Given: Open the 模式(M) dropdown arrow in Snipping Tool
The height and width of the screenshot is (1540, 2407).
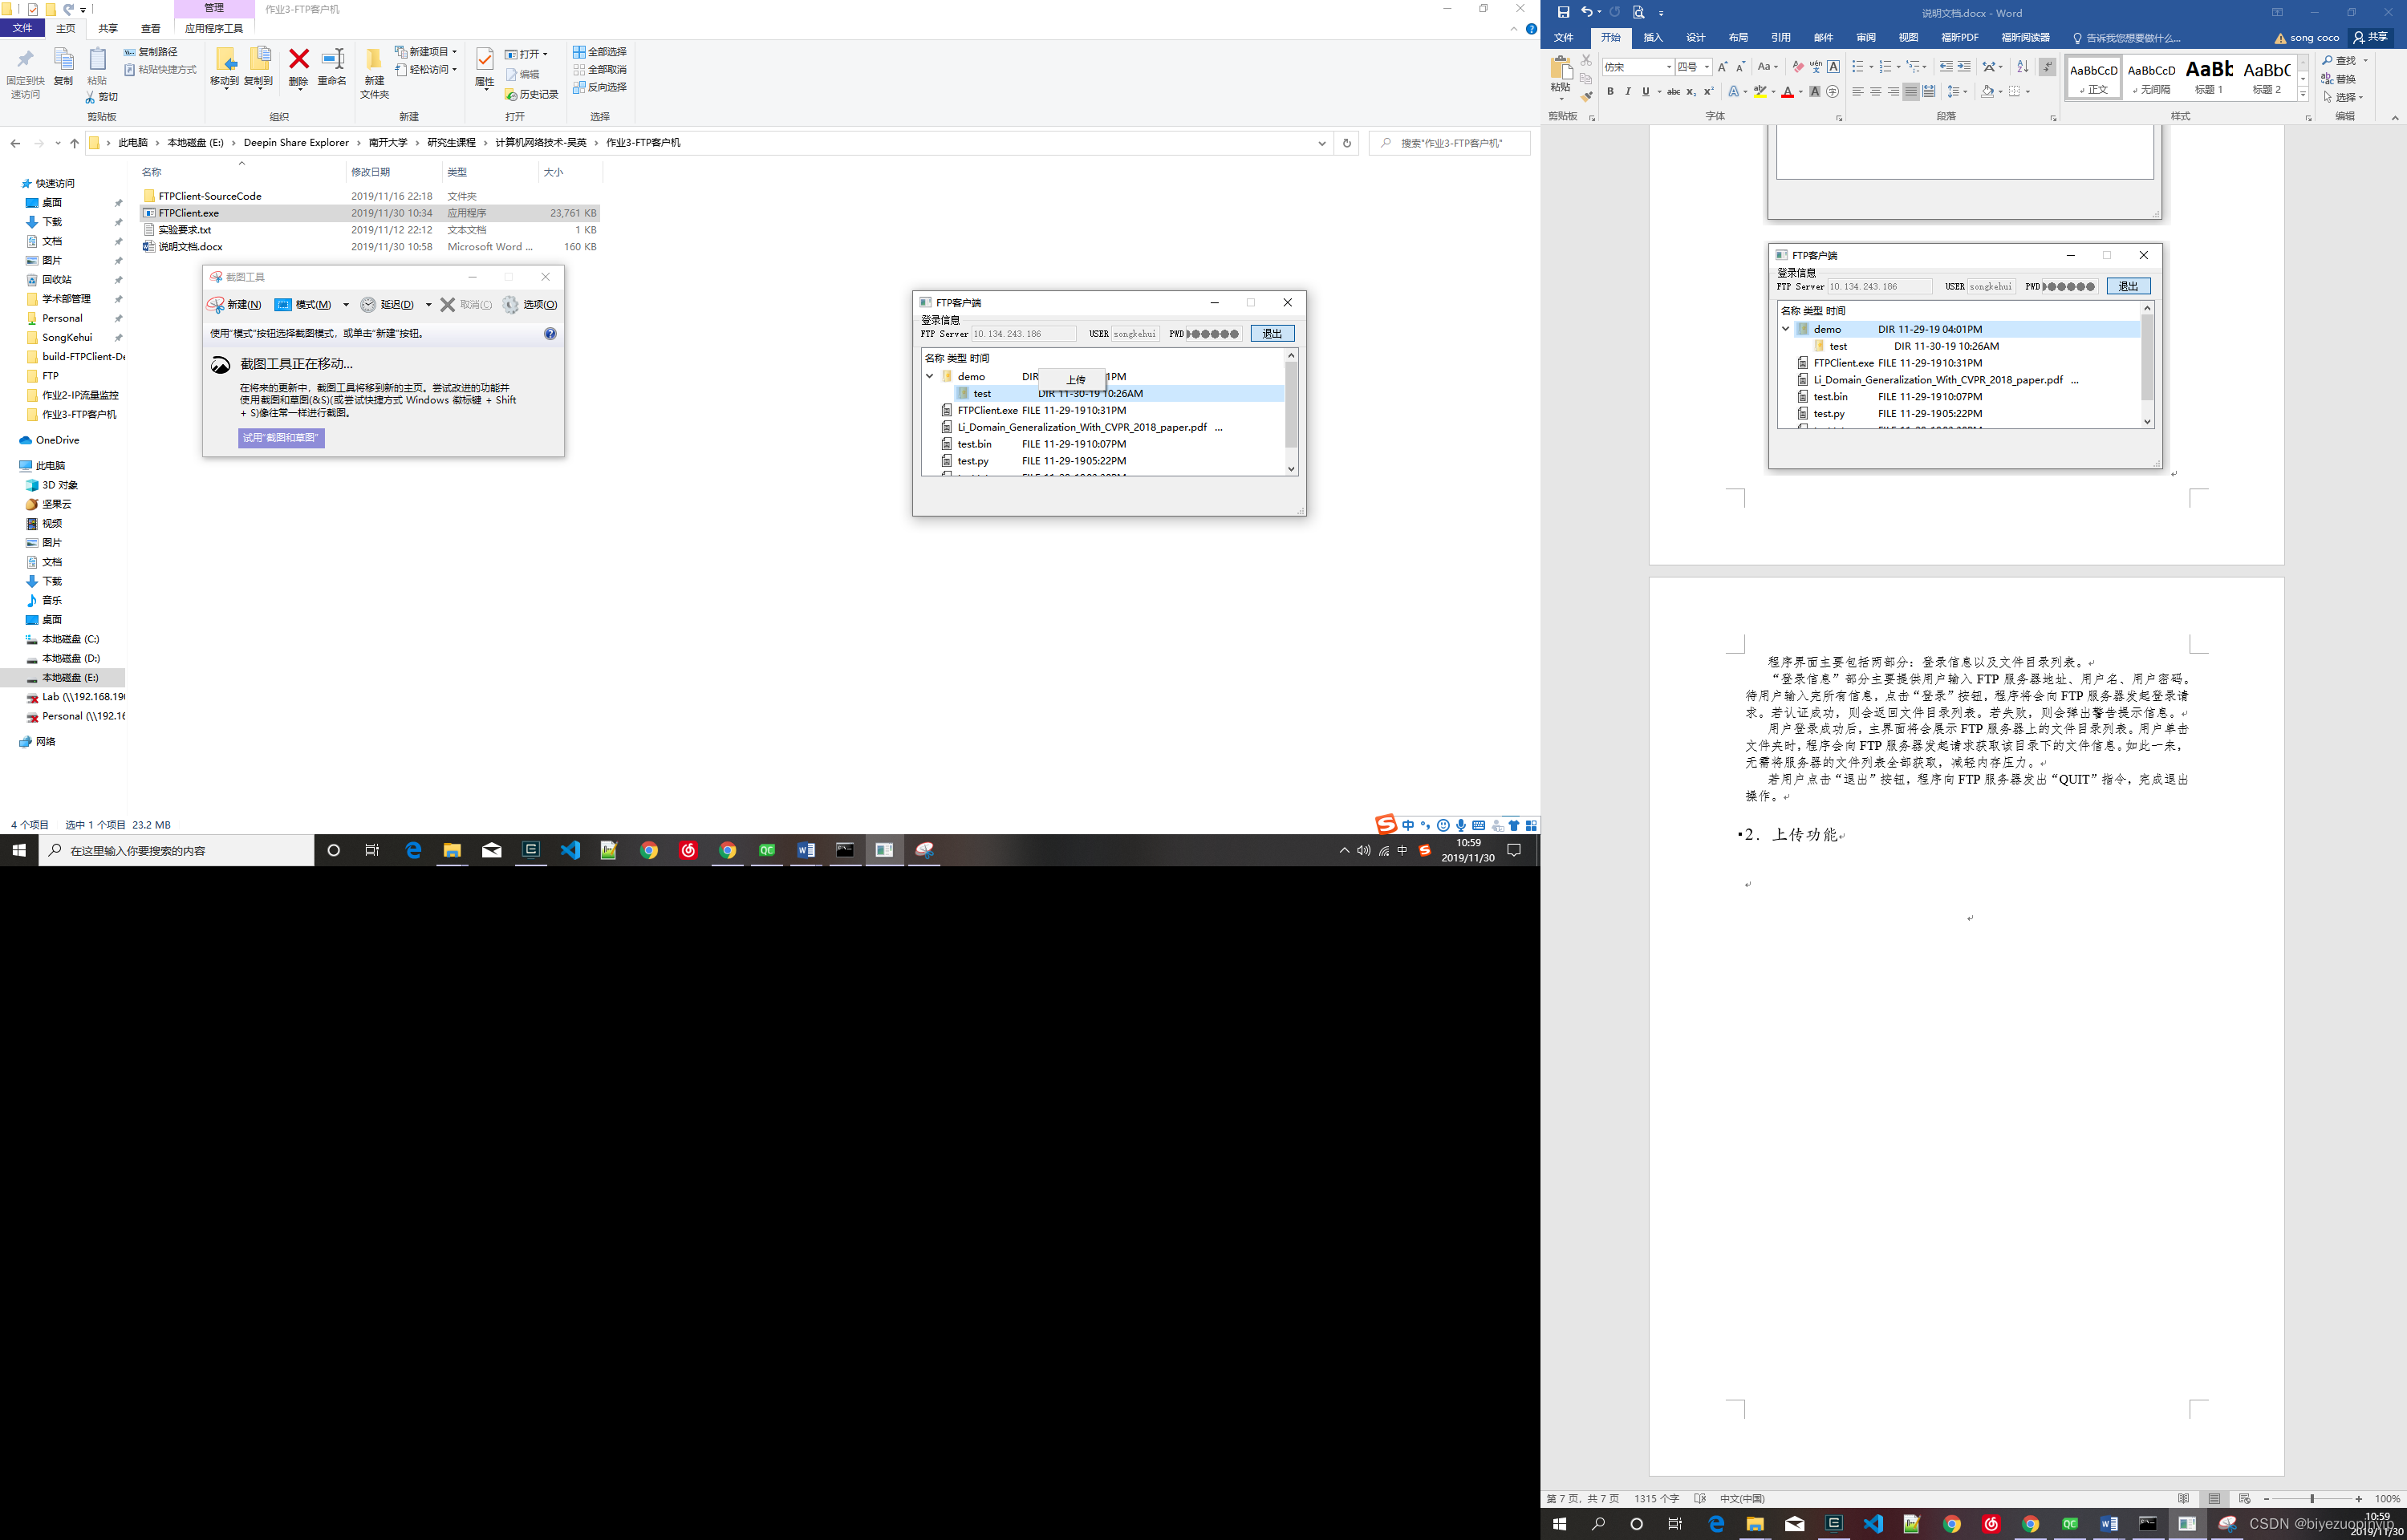Looking at the screenshot, I should click(x=346, y=305).
